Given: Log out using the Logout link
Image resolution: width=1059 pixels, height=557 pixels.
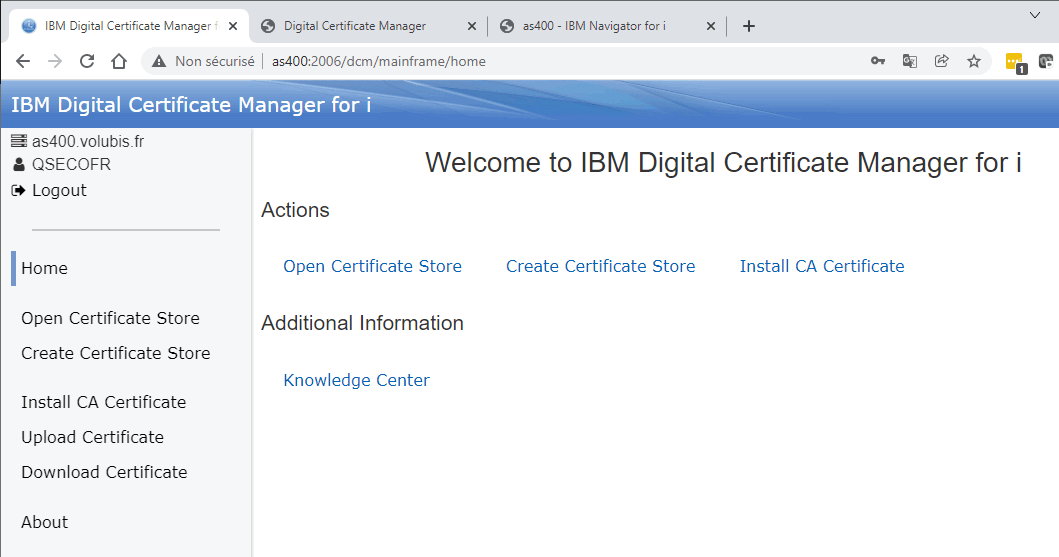Looking at the screenshot, I should tap(59, 190).
